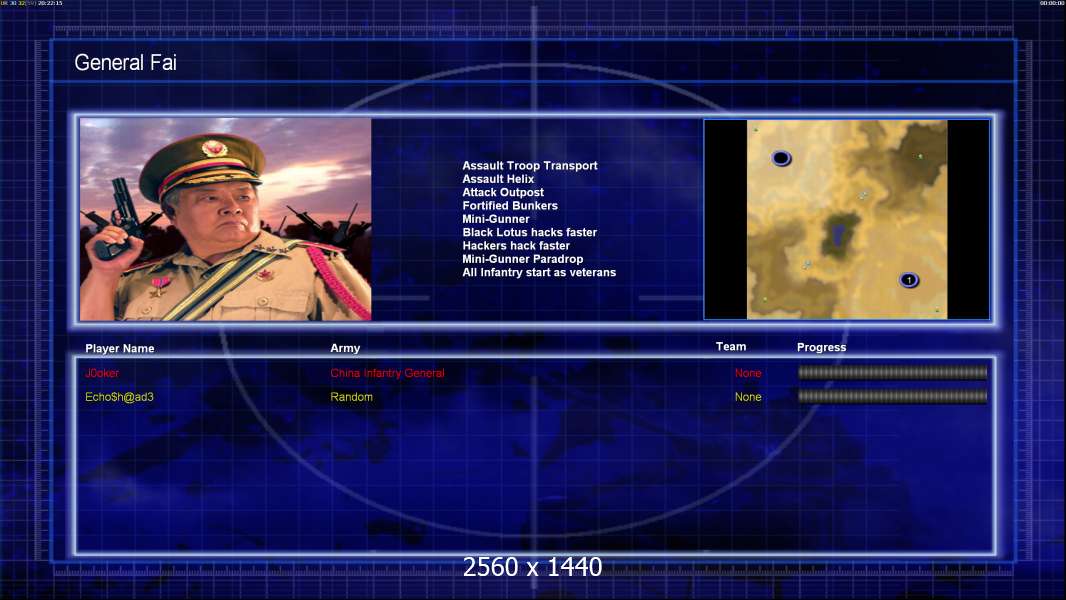Image resolution: width=1066 pixels, height=600 pixels.
Task: Click the Assault Helix ability text
Action: click(x=498, y=179)
